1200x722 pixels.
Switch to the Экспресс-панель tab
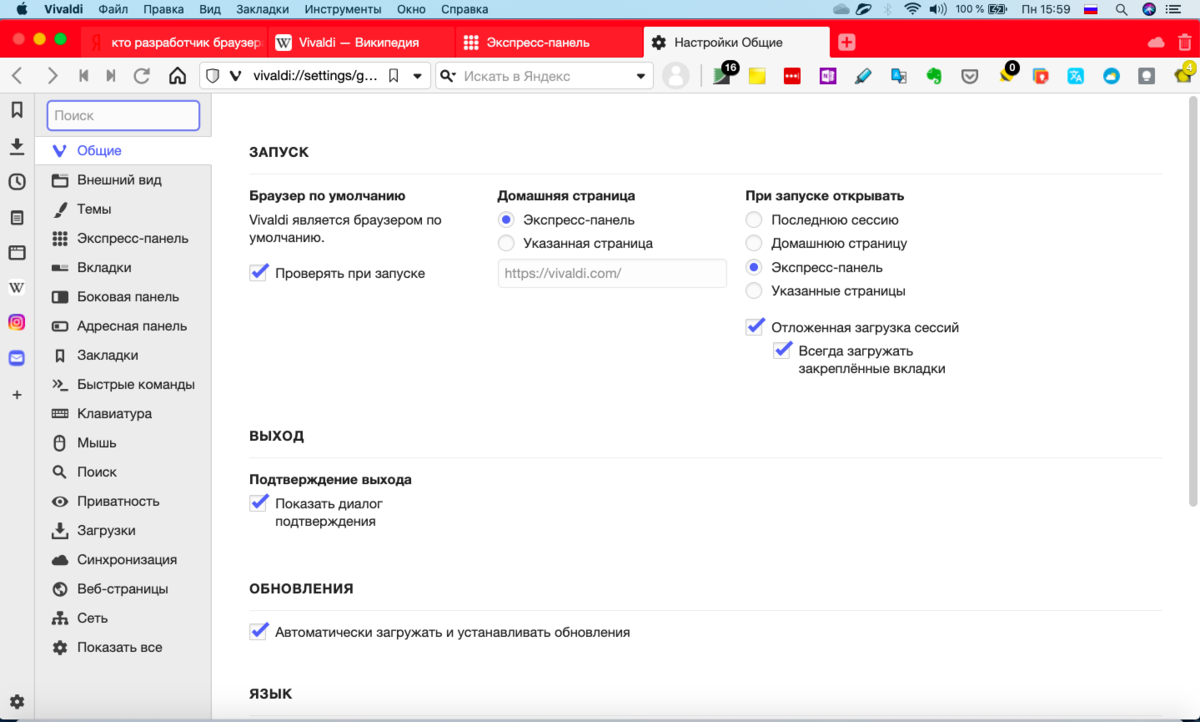(549, 43)
